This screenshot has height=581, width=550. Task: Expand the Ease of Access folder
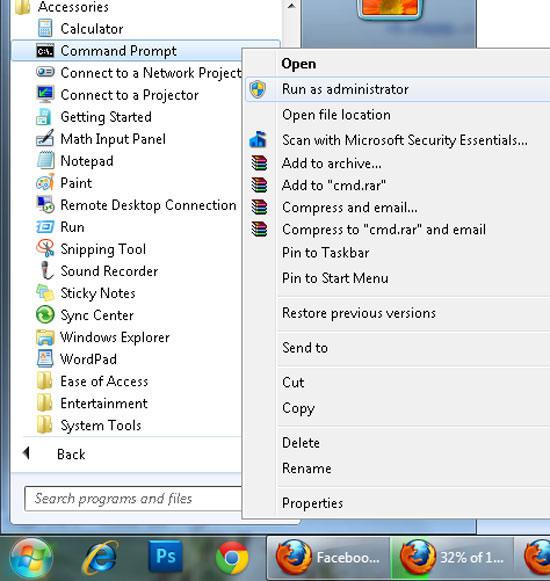click(93, 381)
